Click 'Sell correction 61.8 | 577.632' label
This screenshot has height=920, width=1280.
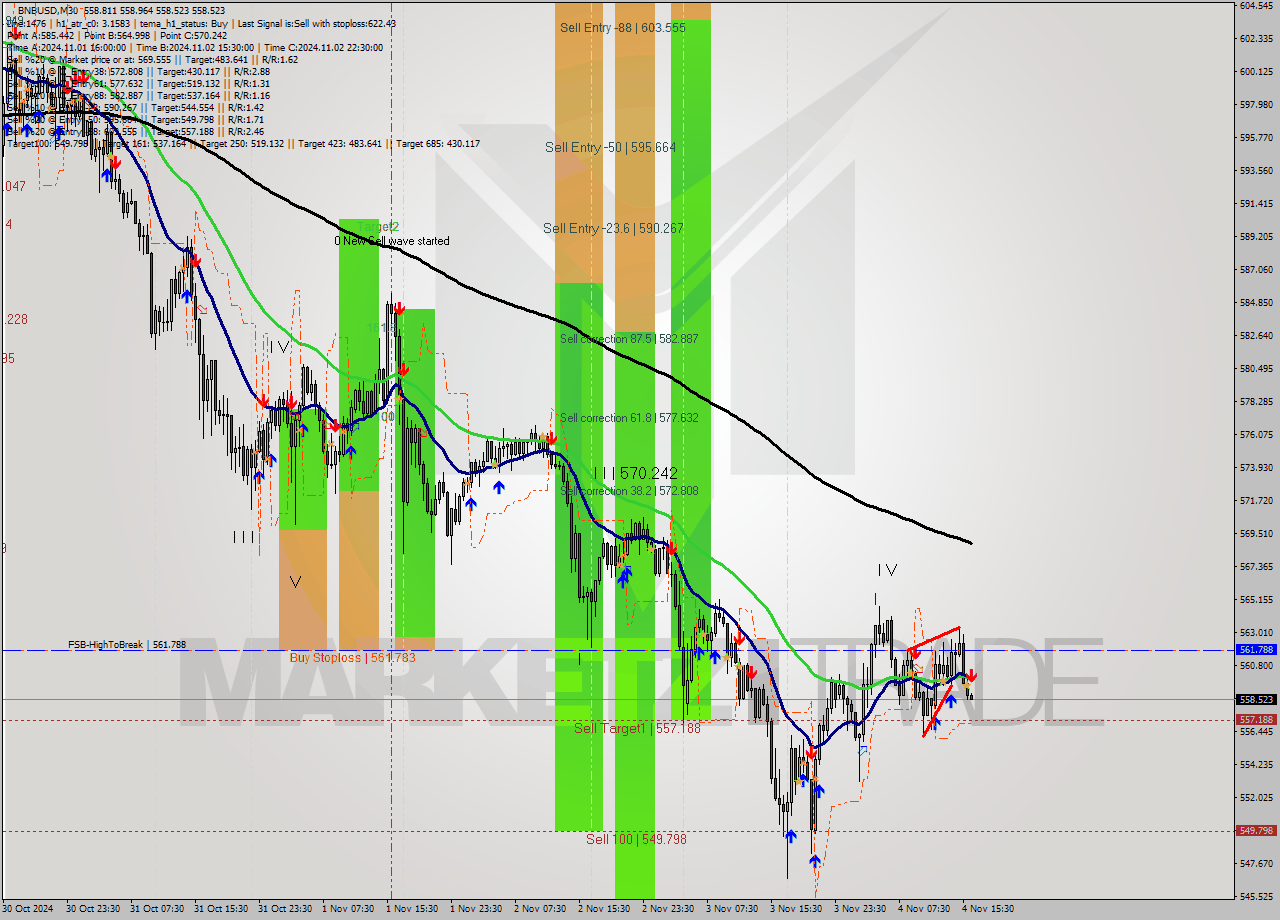pyautogui.click(x=629, y=418)
